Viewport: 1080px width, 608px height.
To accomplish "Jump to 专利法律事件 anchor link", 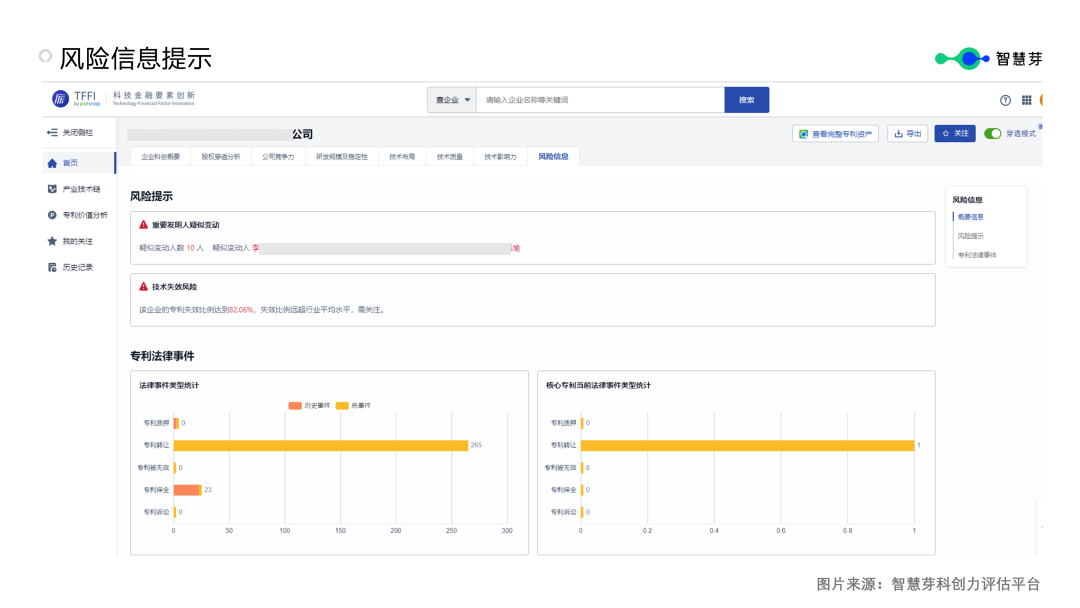I will (976, 255).
